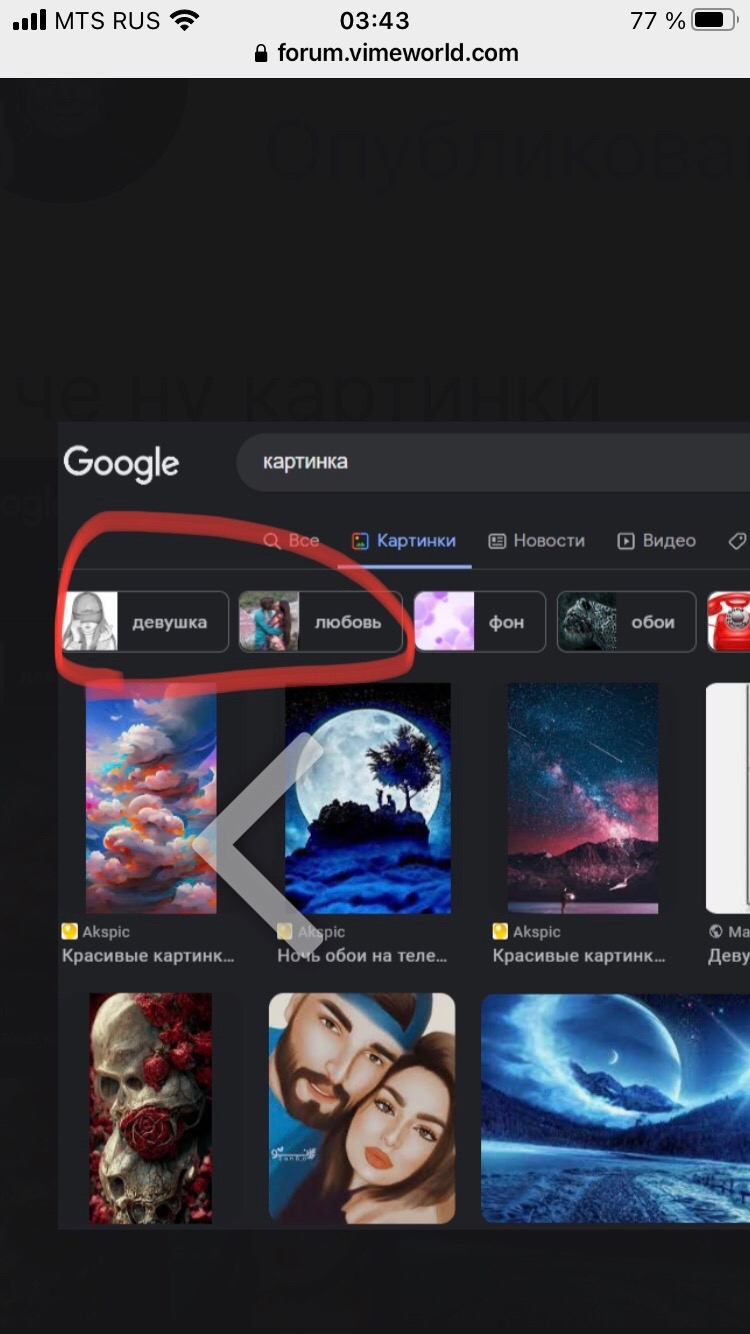
Task: Open the skull with roses thumbnail
Action: pos(151,1107)
